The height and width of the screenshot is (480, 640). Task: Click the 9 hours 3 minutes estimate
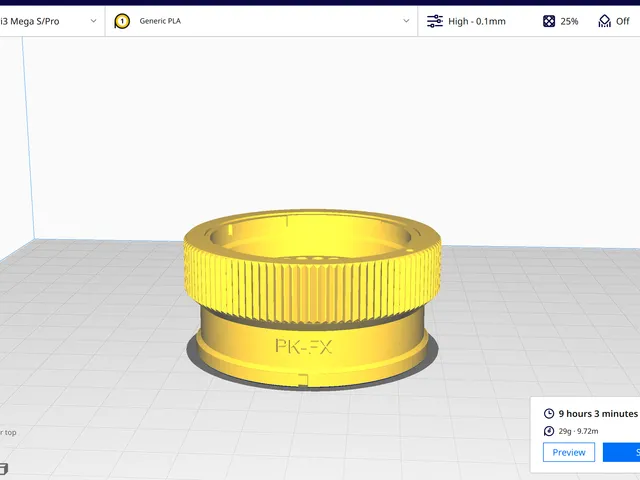[598, 413]
